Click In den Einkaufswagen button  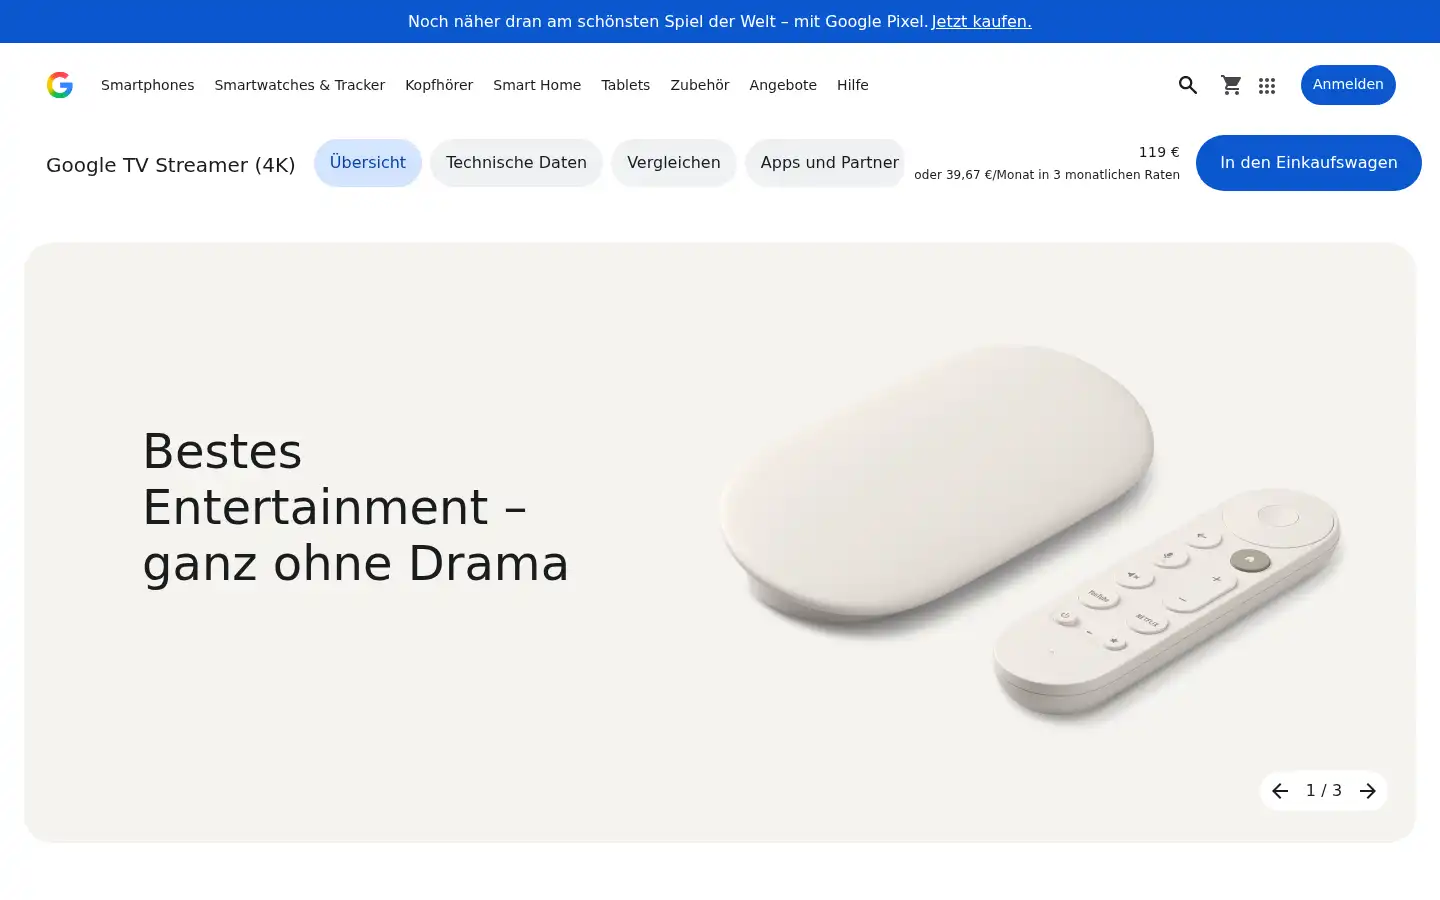(1309, 163)
